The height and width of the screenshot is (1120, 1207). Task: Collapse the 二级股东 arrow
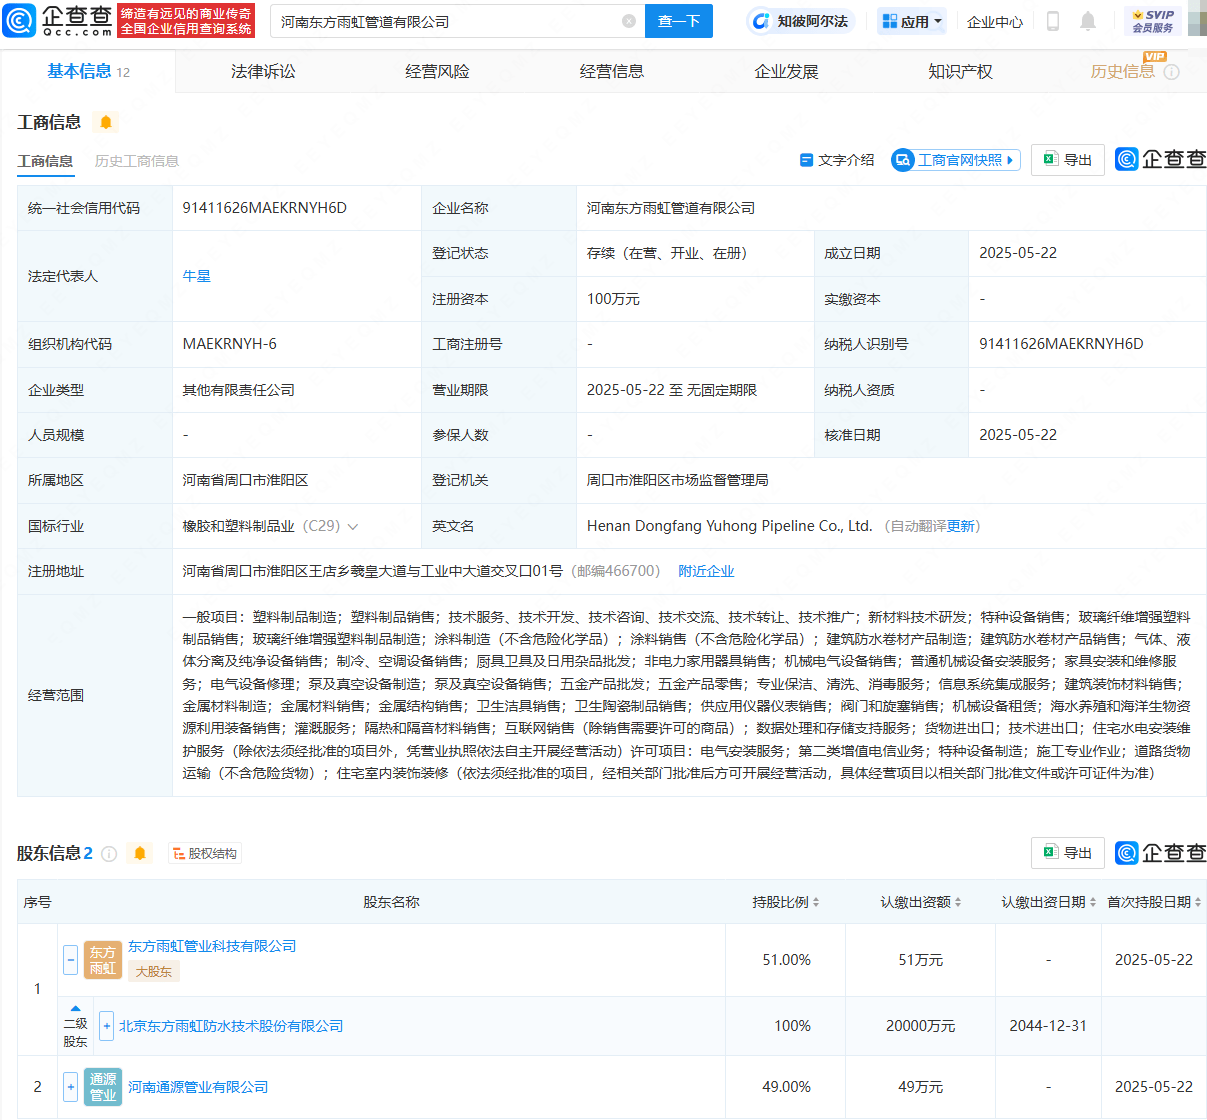pos(75,1009)
